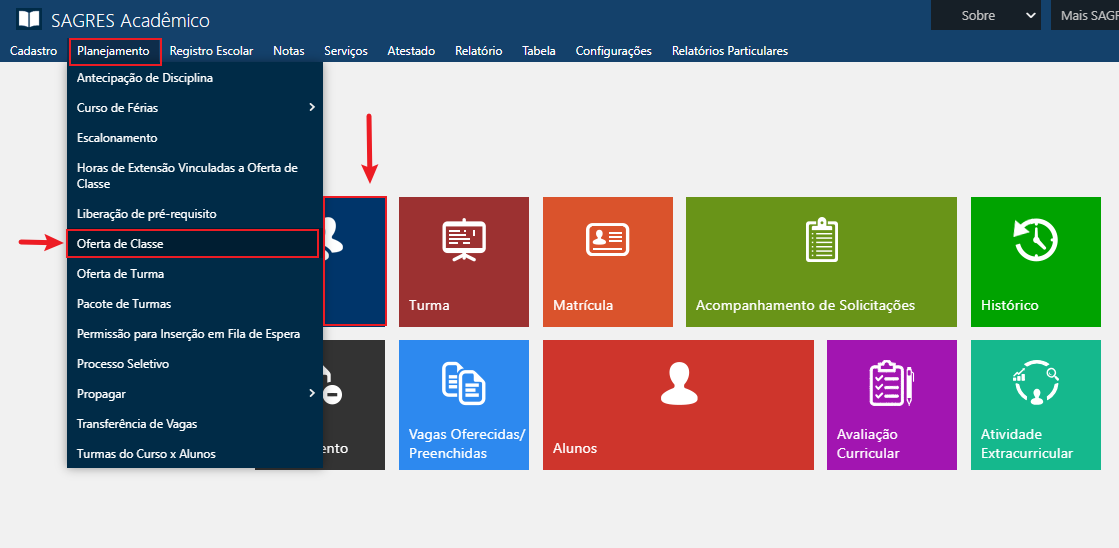This screenshot has height=548, width=1119.
Task: Expand the Propagar submenu arrow
Action: [x=311, y=394]
